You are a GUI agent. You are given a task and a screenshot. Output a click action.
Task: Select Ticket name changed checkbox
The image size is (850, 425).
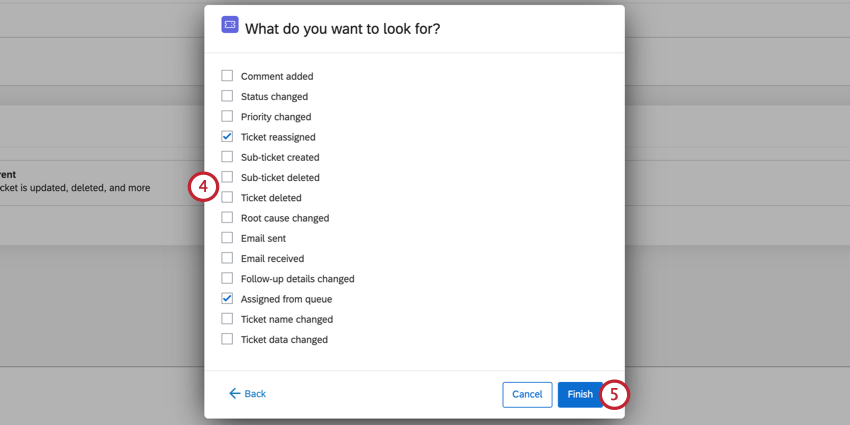[x=227, y=319]
